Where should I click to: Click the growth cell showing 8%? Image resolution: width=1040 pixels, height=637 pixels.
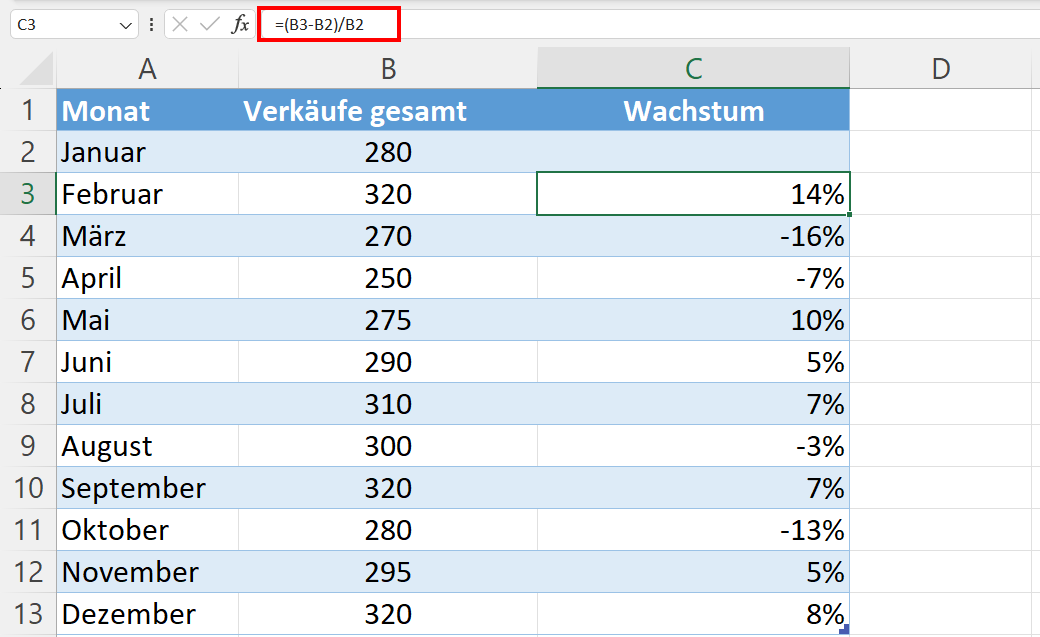click(693, 614)
